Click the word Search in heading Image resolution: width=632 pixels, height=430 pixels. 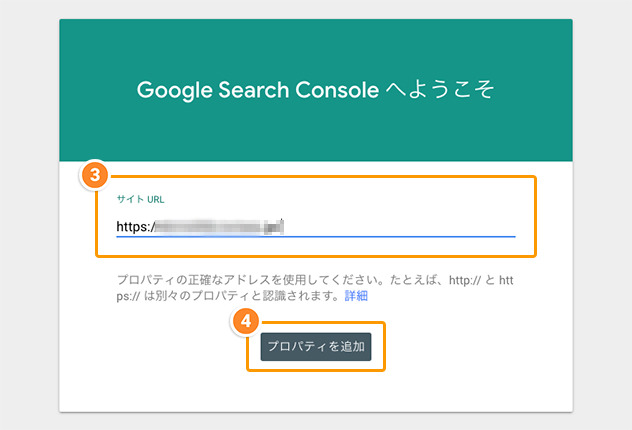click(x=254, y=89)
